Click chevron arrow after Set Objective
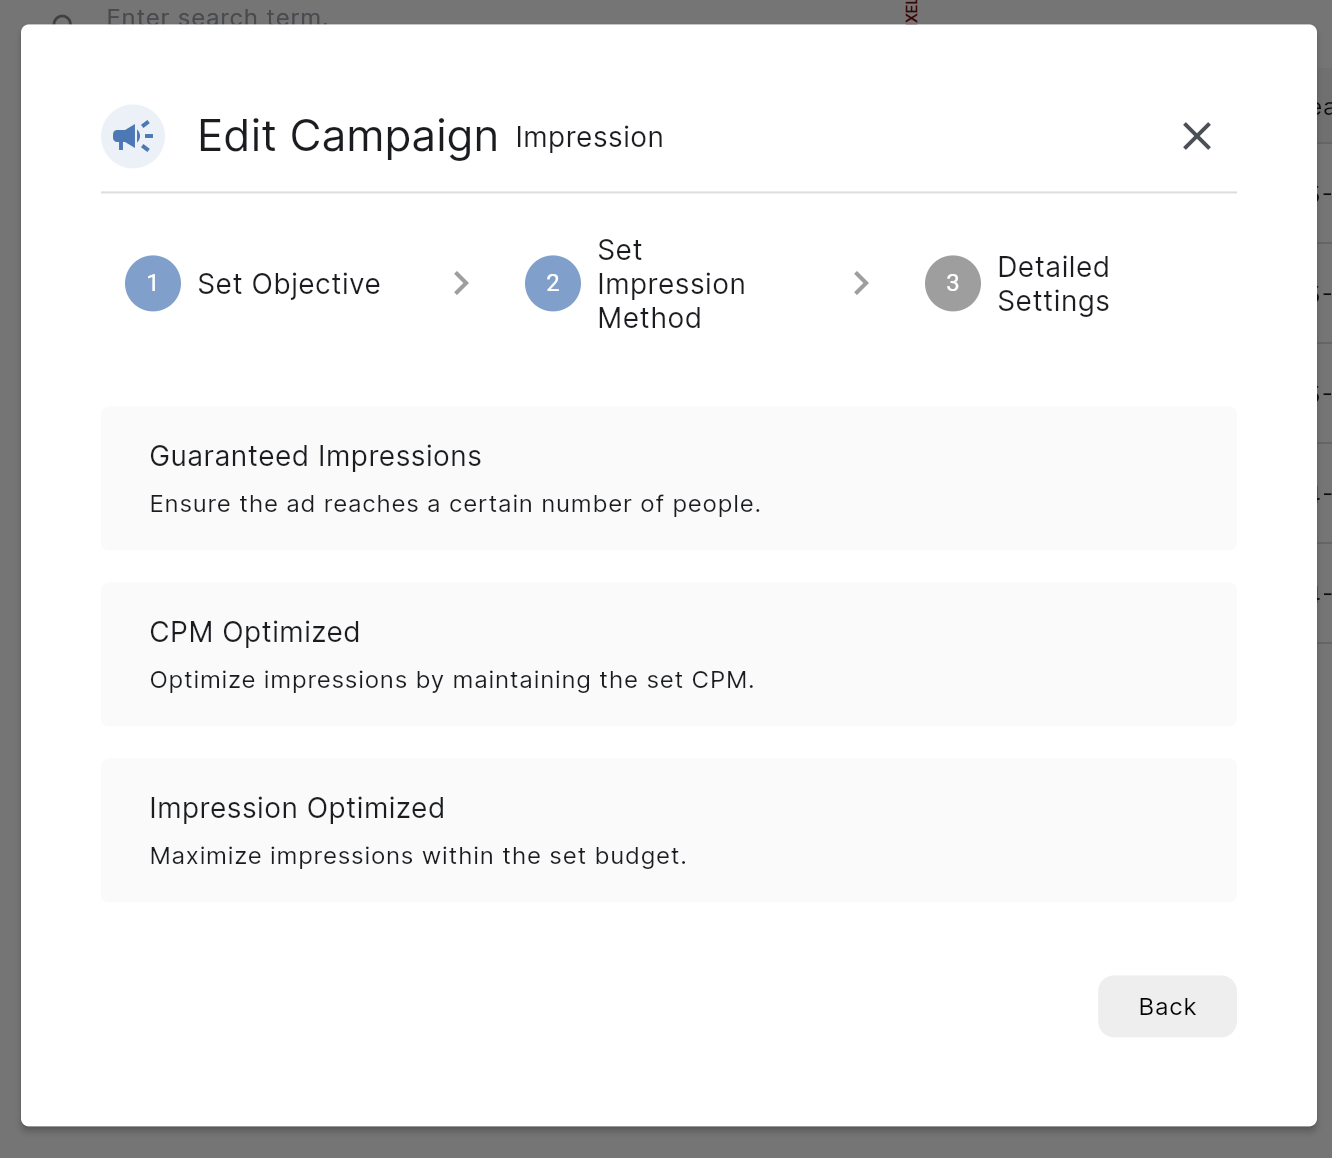Viewport: 1332px width, 1158px height. [461, 283]
